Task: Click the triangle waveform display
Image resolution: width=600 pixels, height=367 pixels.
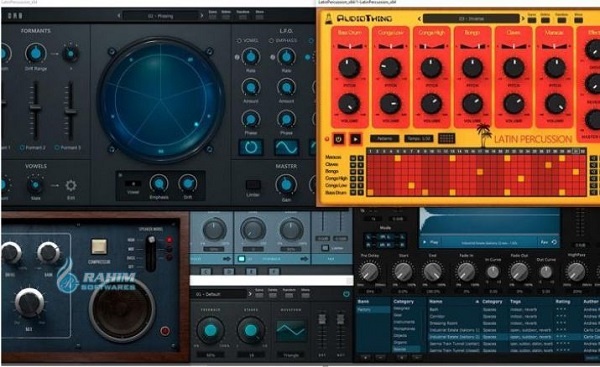Action: pyautogui.click(x=291, y=330)
